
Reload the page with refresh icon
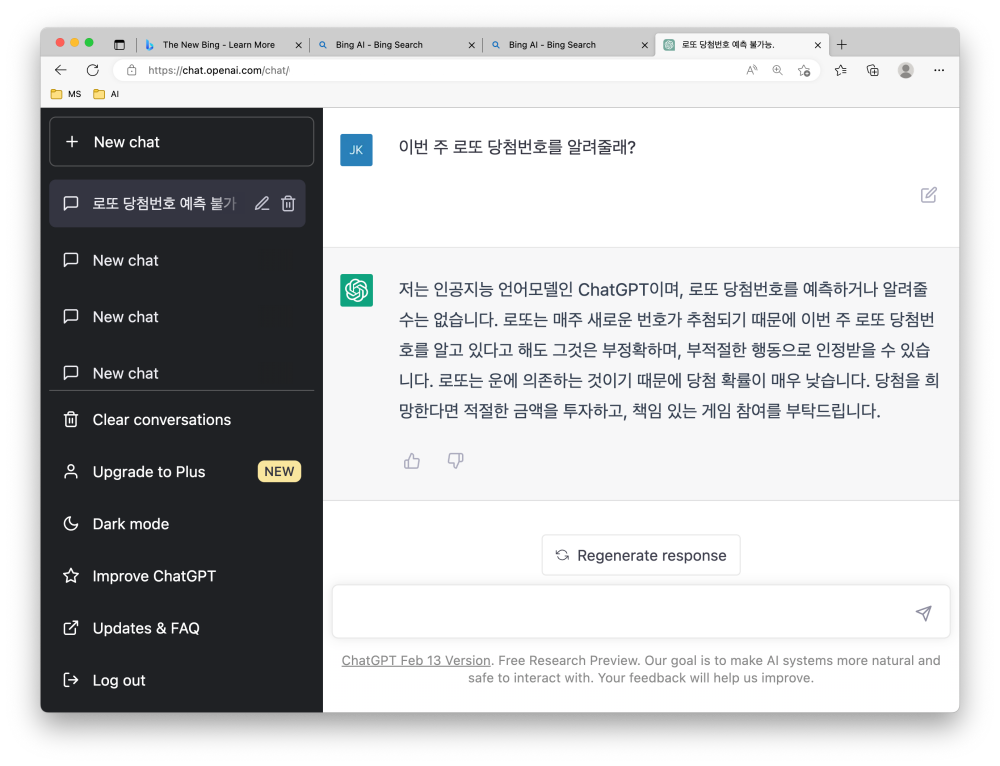coord(92,70)
